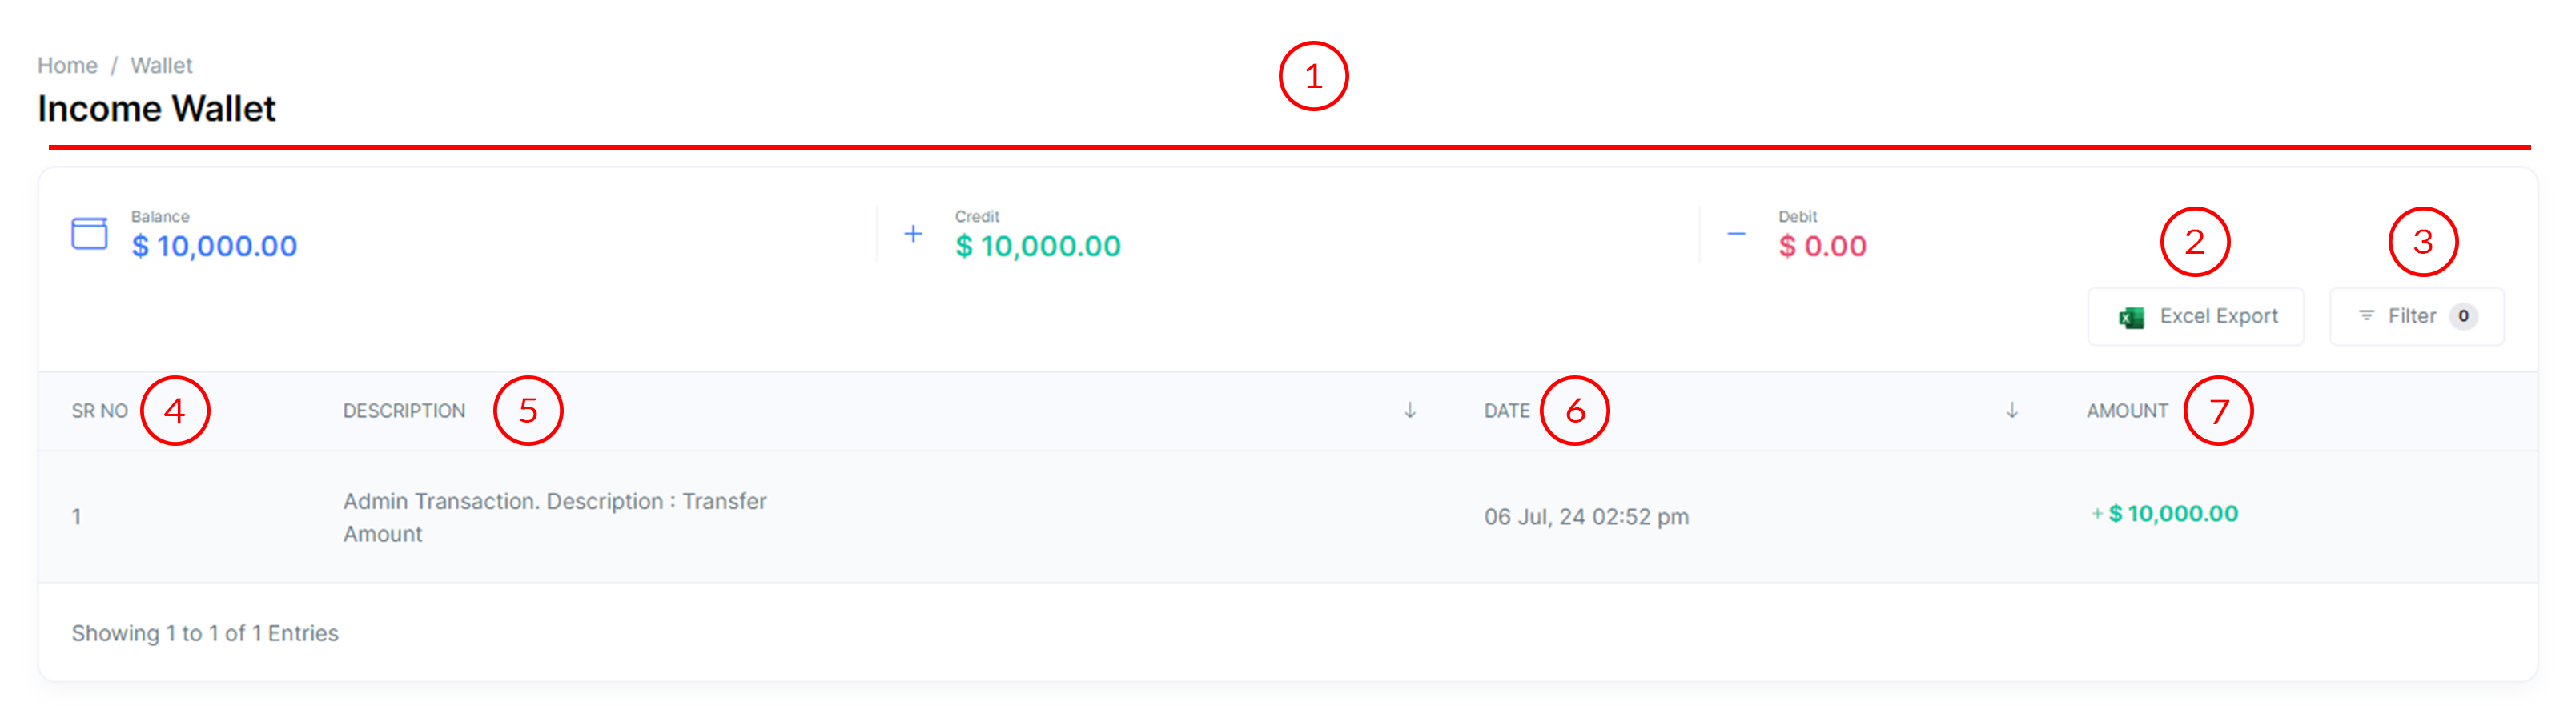Go to Home in the breadcrumb

tap(67, 65)
